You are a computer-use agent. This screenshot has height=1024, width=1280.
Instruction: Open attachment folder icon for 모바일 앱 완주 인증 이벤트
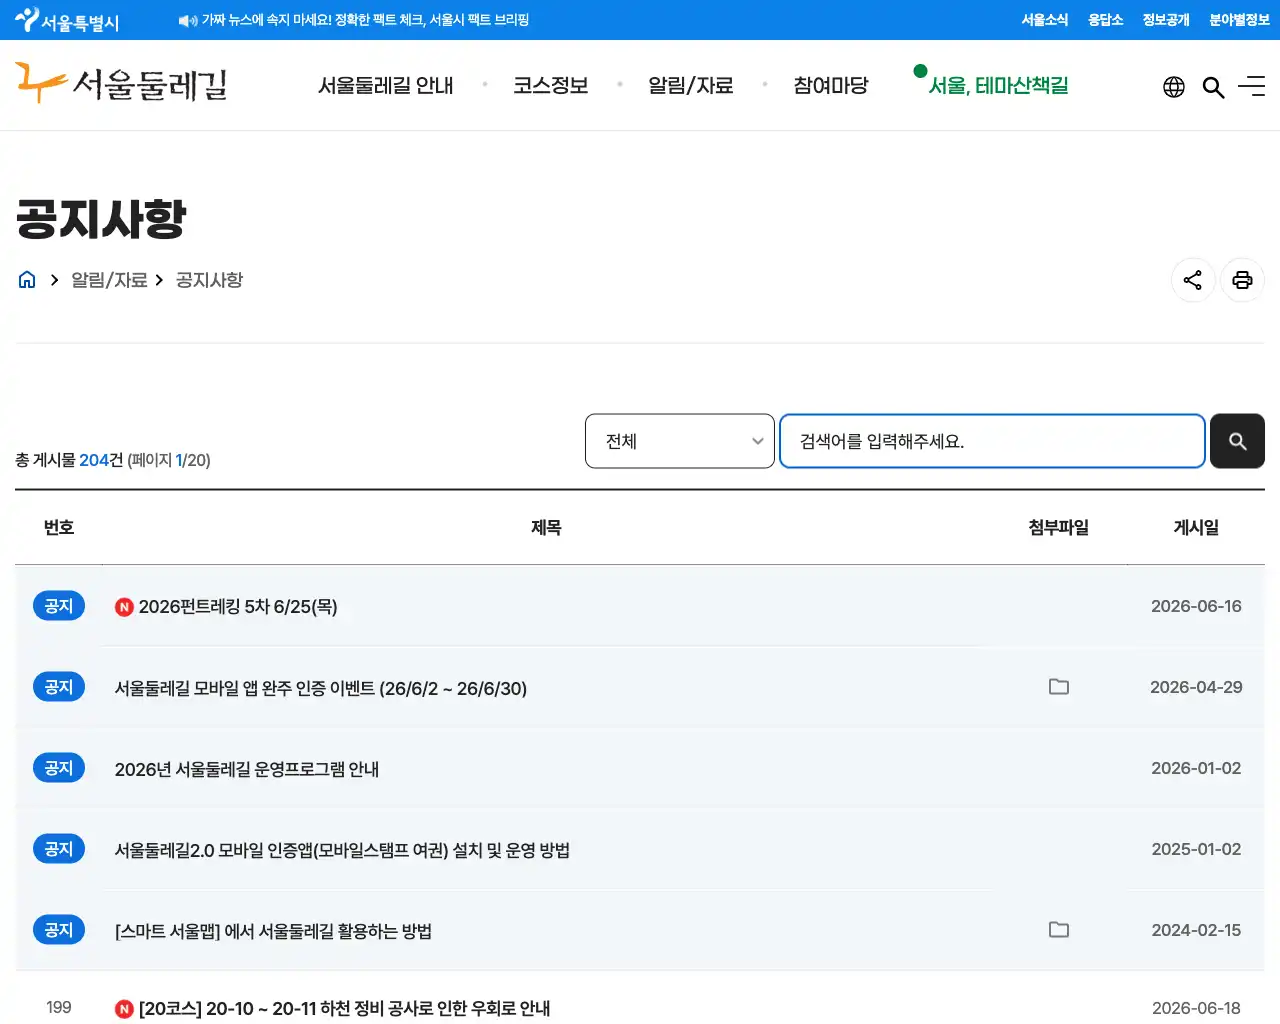pos(1059,687)
